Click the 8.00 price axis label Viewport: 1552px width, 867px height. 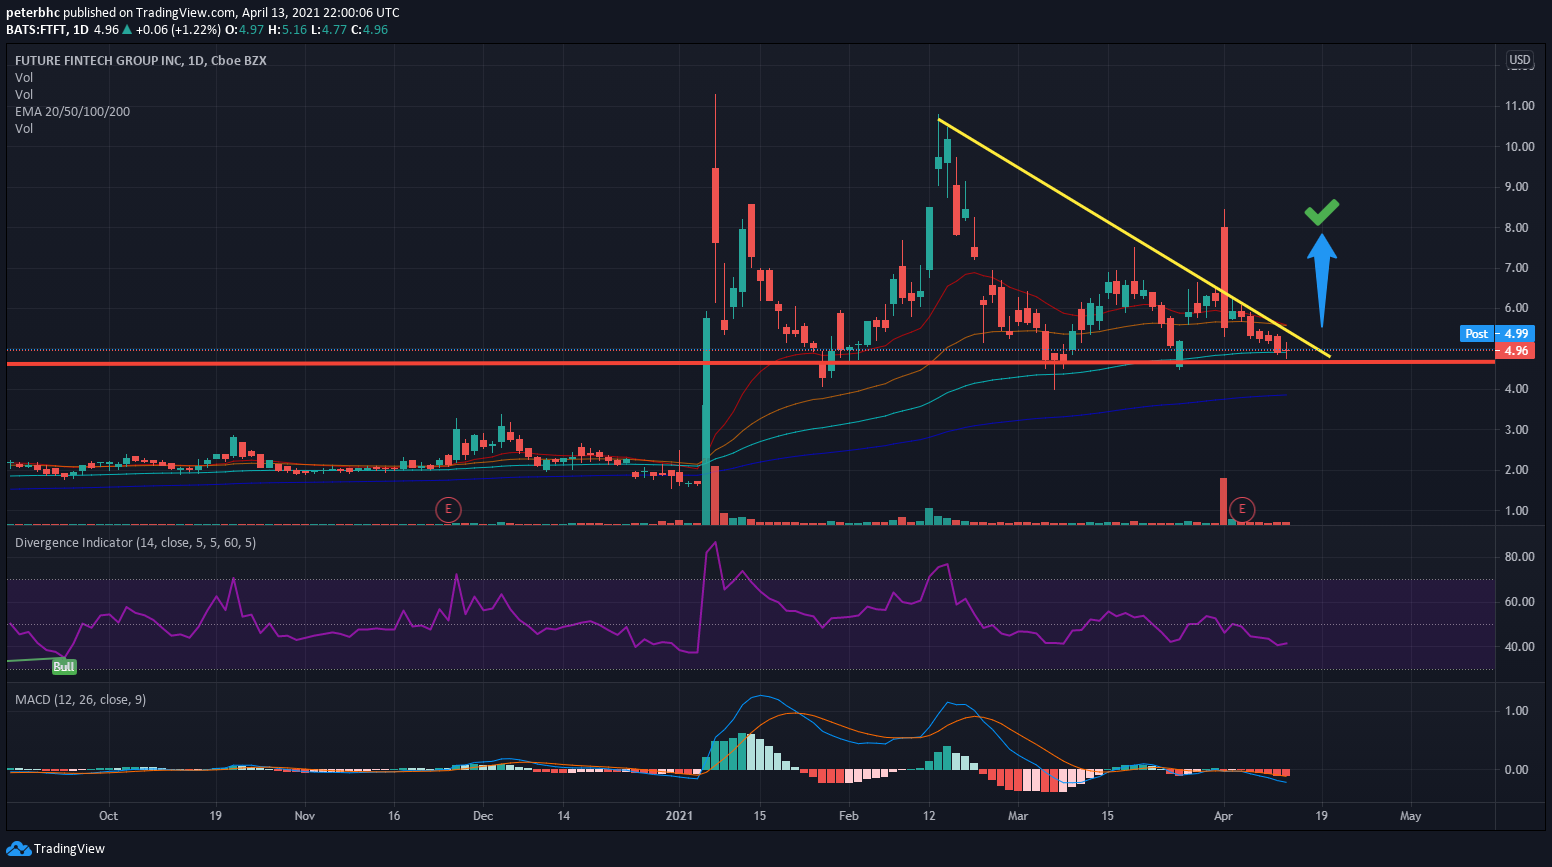(1516, 228)
